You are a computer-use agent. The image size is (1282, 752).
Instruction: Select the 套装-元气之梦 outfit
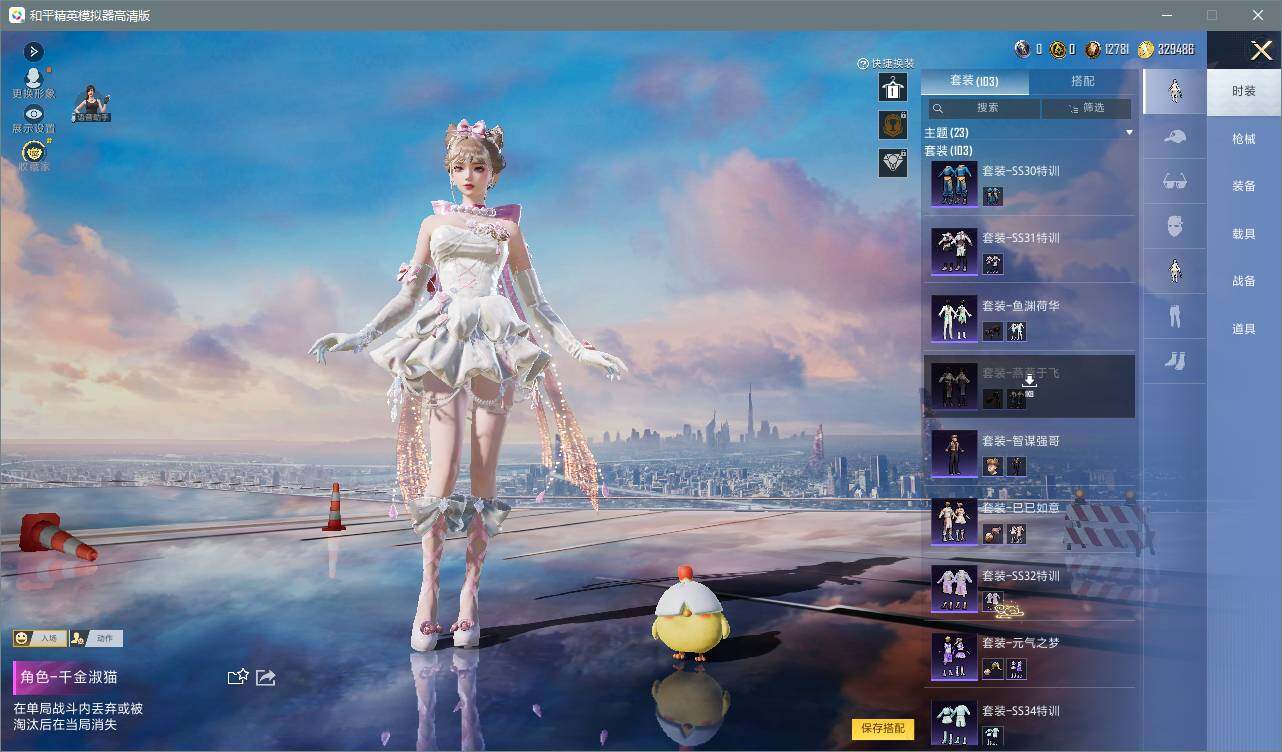1029,655
